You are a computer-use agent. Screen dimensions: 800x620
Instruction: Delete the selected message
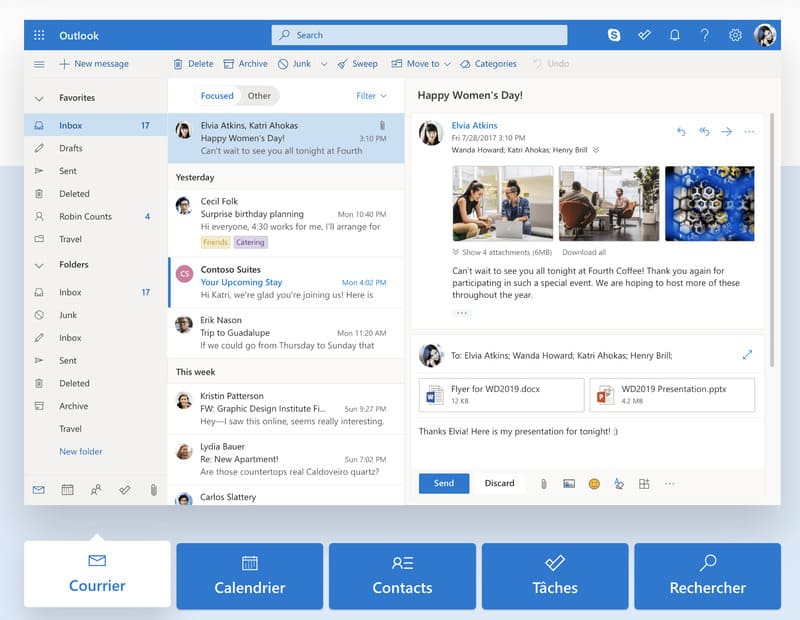click(x=193, y=64)
